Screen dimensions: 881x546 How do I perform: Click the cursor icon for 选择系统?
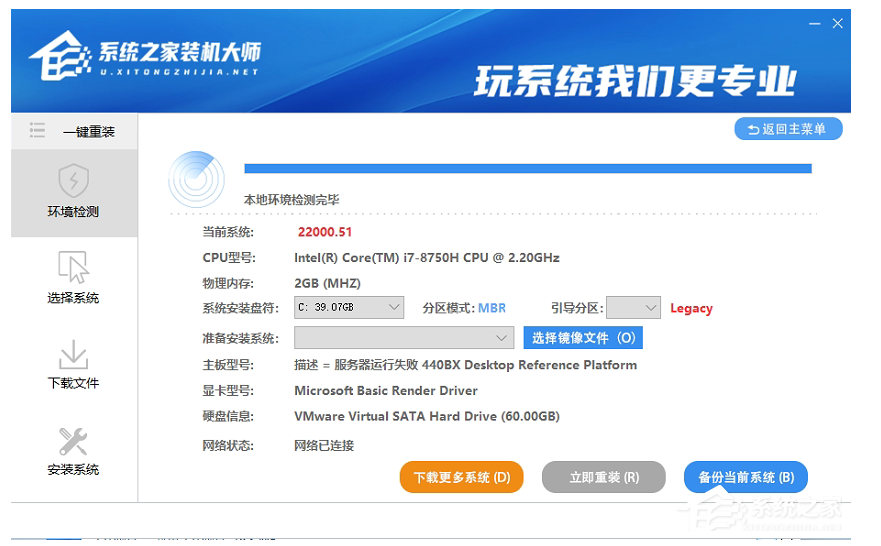point(74,267)
